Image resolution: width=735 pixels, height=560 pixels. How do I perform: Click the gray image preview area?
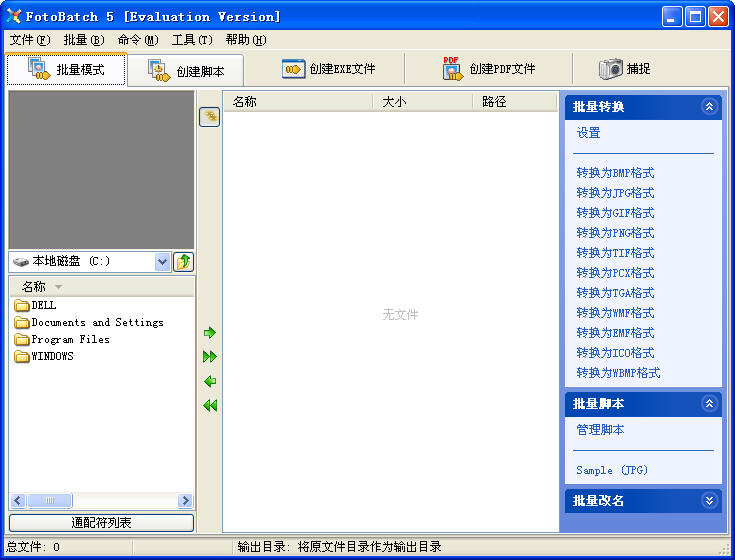click(101, 170)
